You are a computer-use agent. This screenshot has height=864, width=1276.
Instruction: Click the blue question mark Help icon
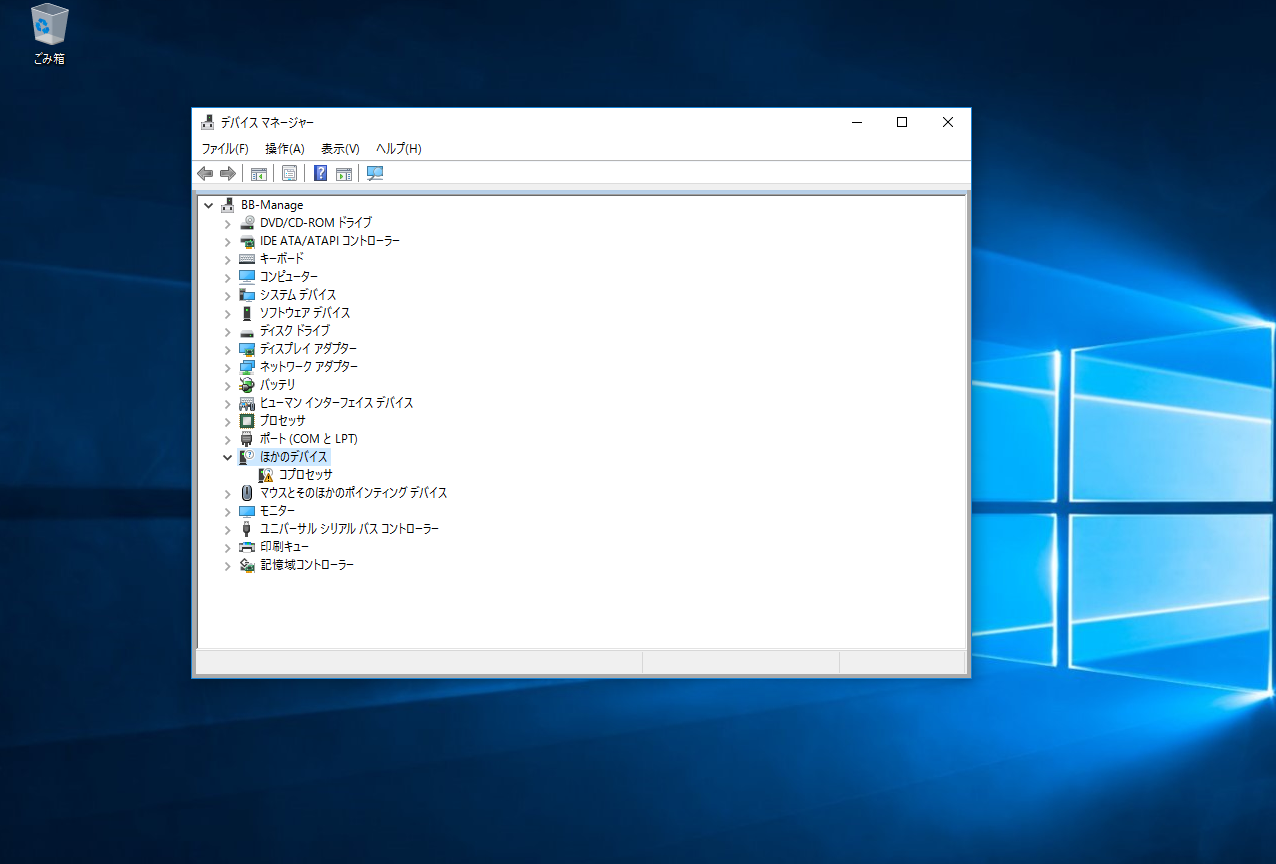pos(320,173)
